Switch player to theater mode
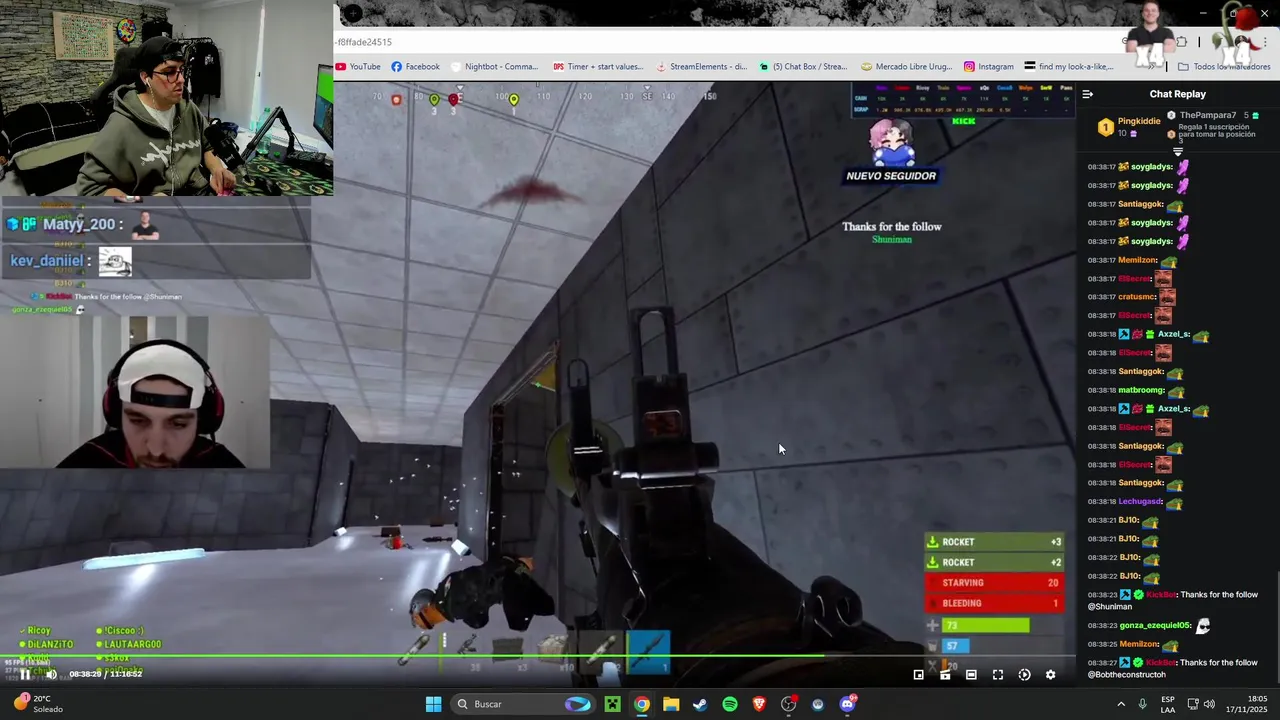Screen dimensions: 1280x720 [971, 675]
